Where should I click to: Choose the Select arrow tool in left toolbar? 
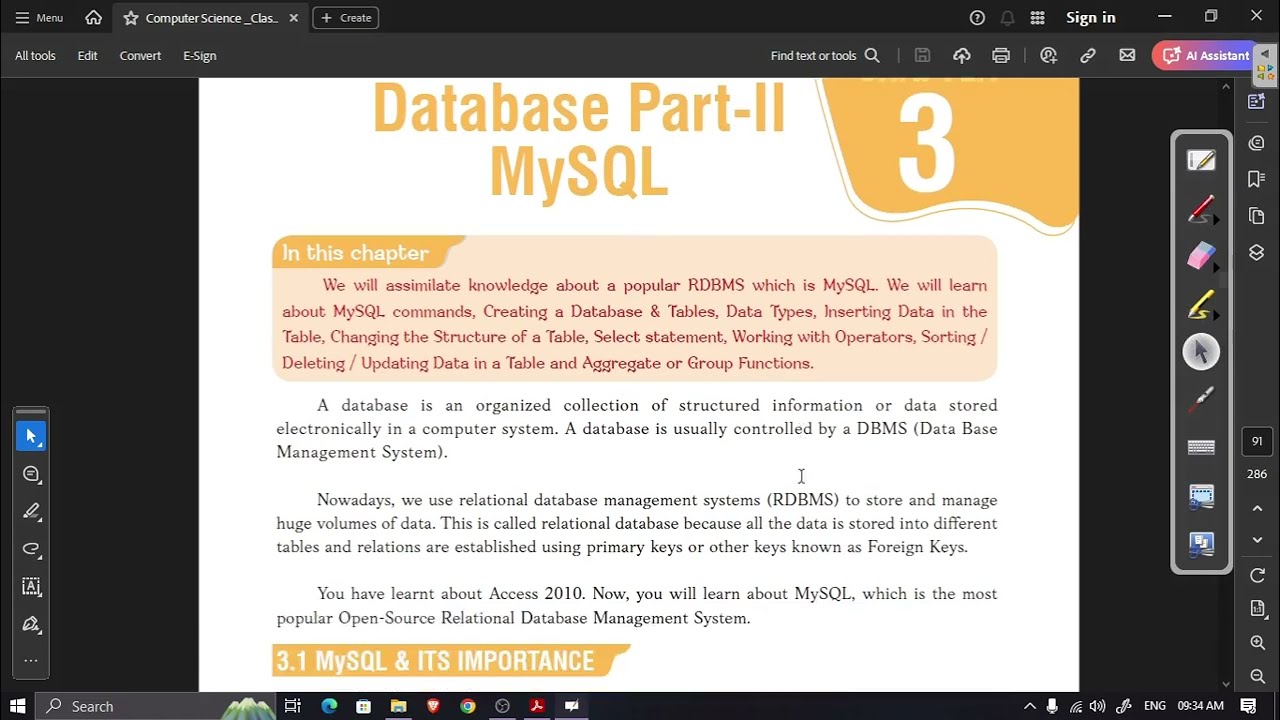click(x=31, y=436)
